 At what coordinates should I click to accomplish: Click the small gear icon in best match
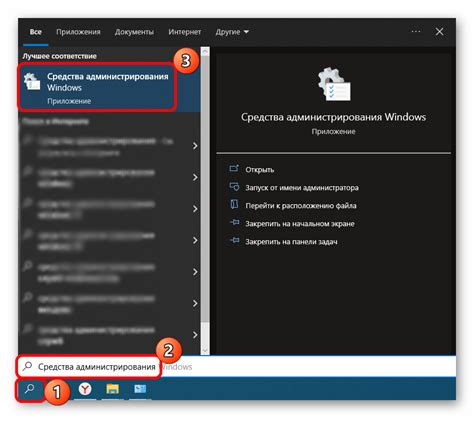tap(32, 81)
